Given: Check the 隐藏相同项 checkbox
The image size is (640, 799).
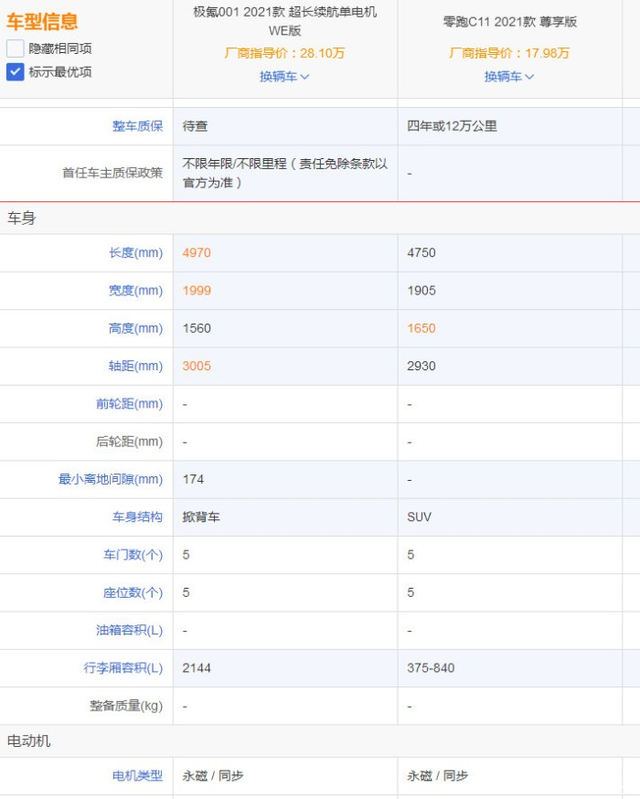Looking at the screenshot, I should pos(15,48).
